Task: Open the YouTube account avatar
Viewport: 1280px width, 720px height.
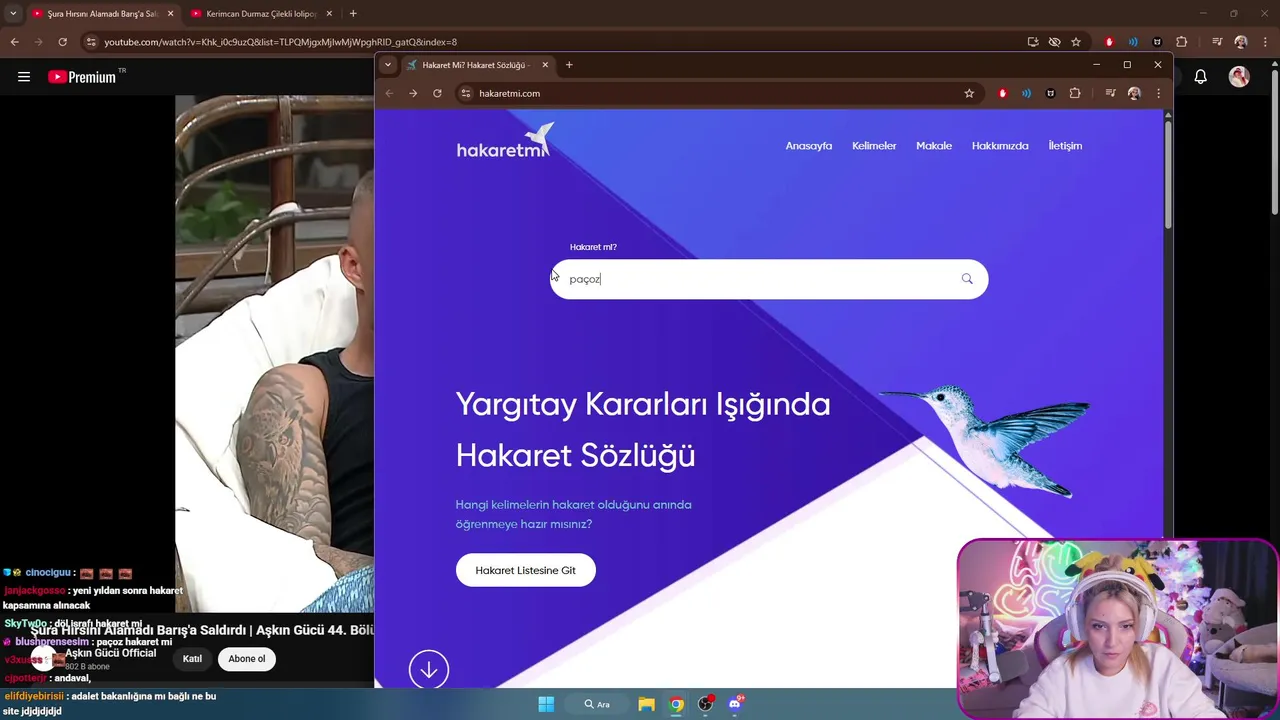Action: click(x=1239, y=77)
